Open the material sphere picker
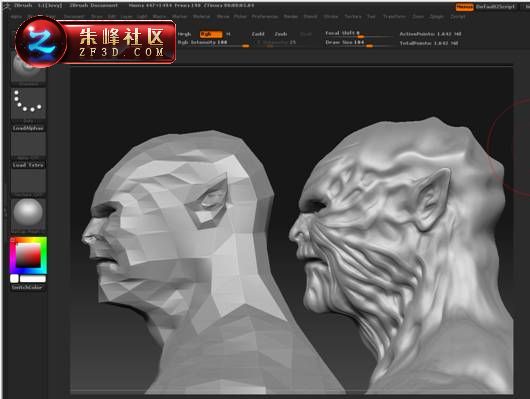 click(x=28, y=214)
